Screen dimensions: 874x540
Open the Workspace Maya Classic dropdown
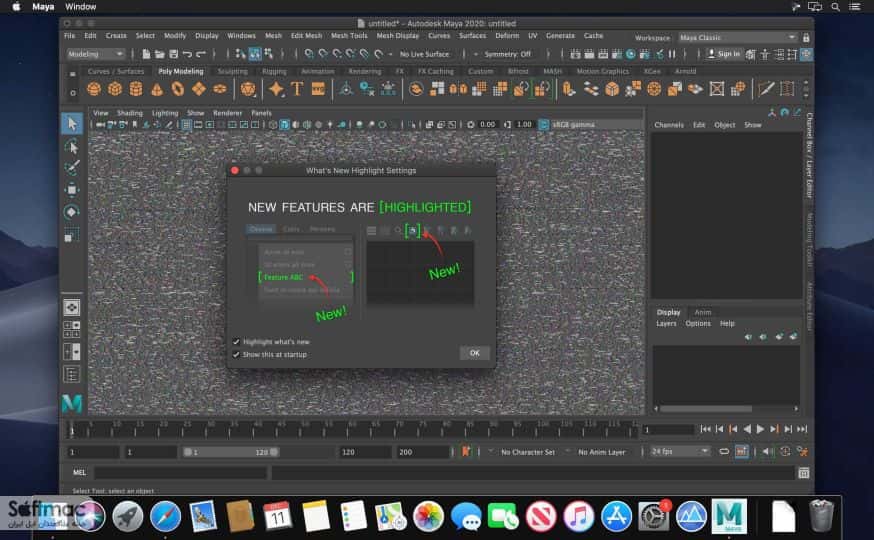(738, 38)
